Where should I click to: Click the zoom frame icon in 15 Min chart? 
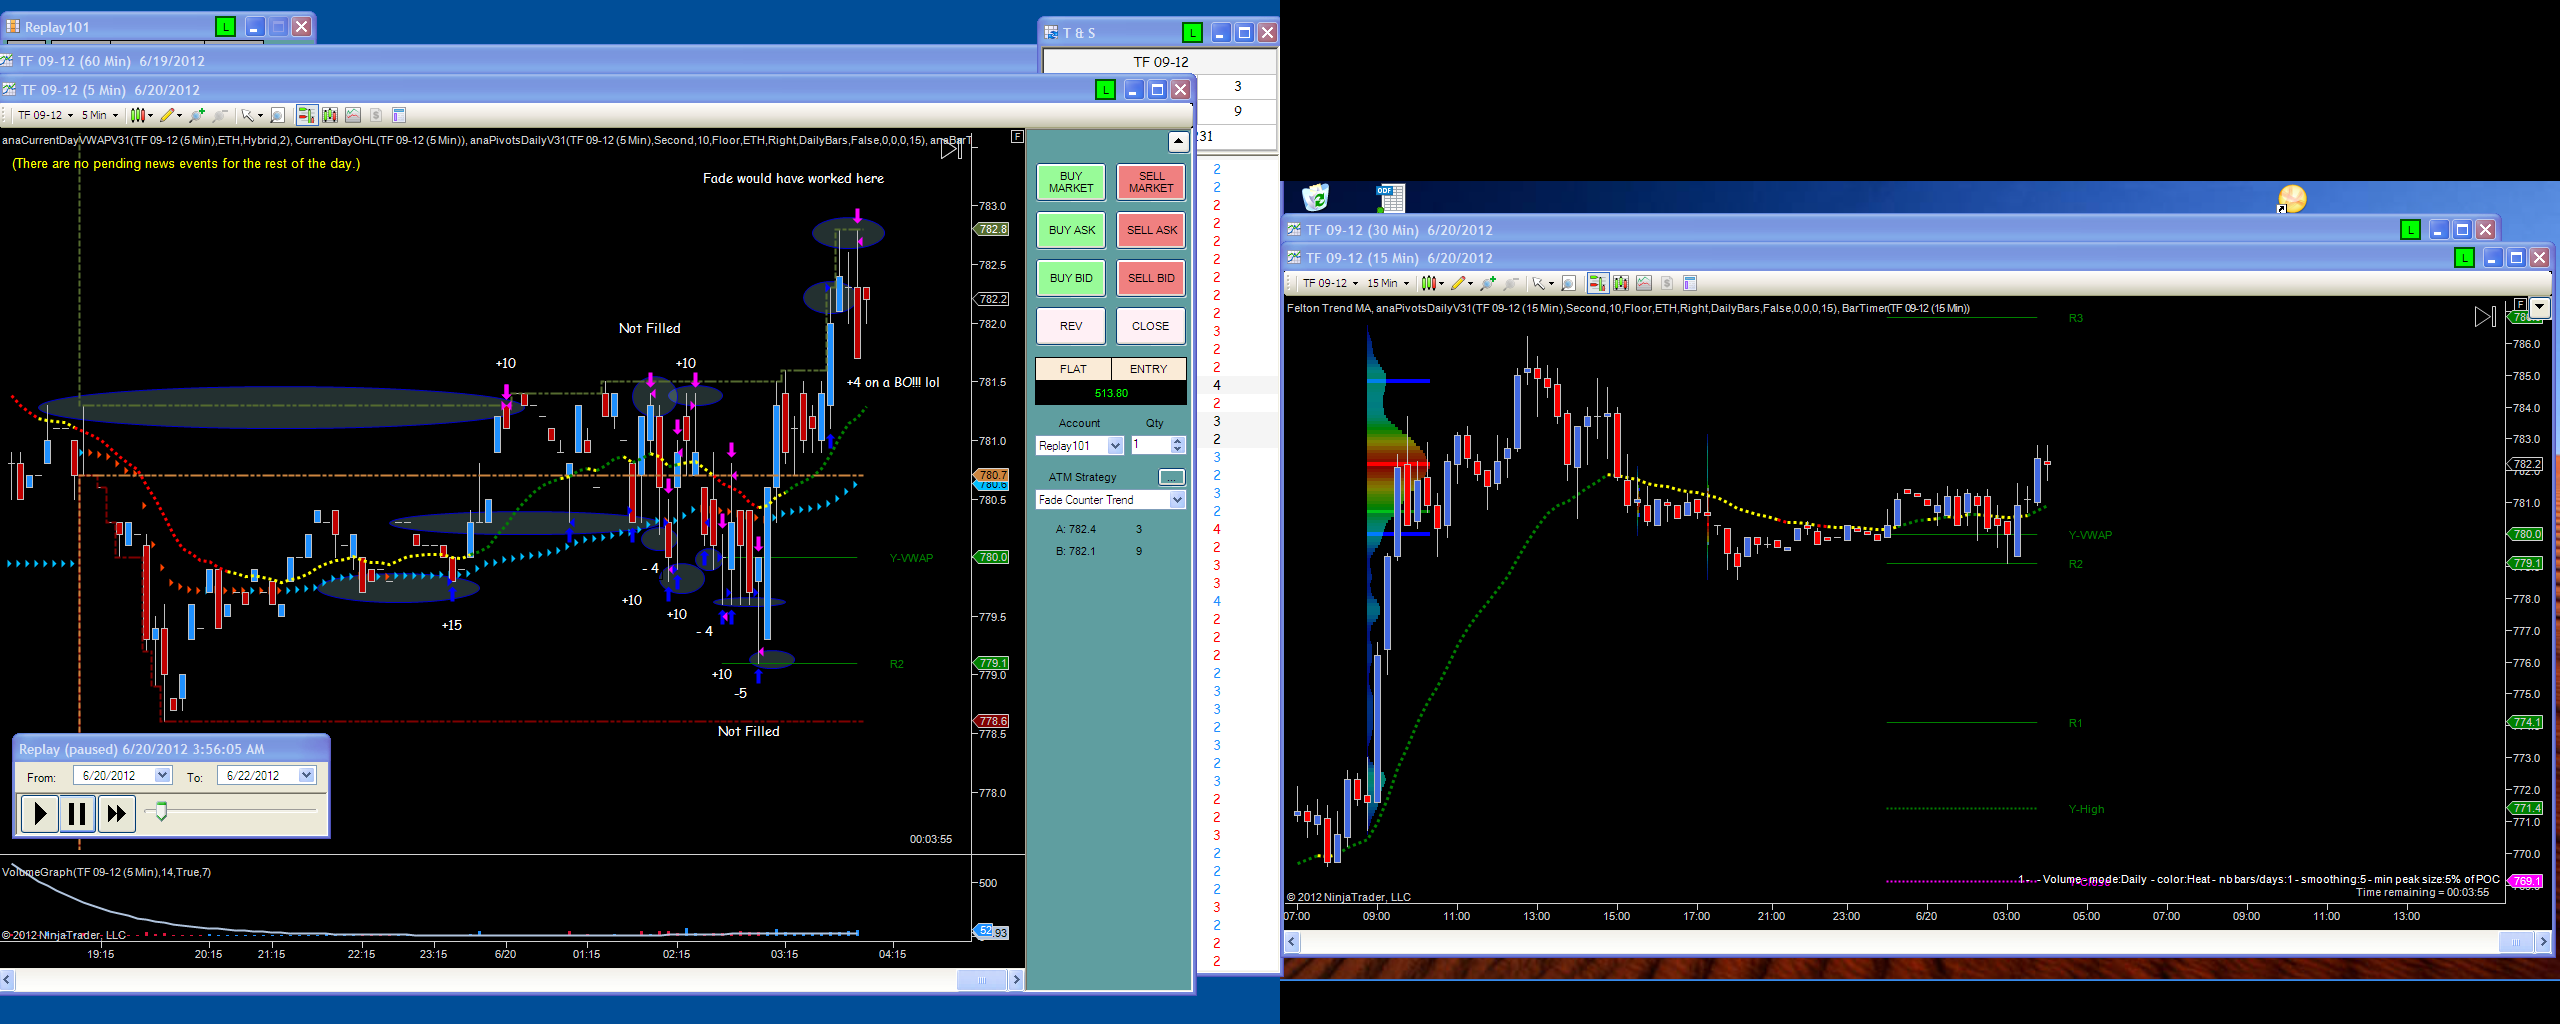click(1569, 283)
